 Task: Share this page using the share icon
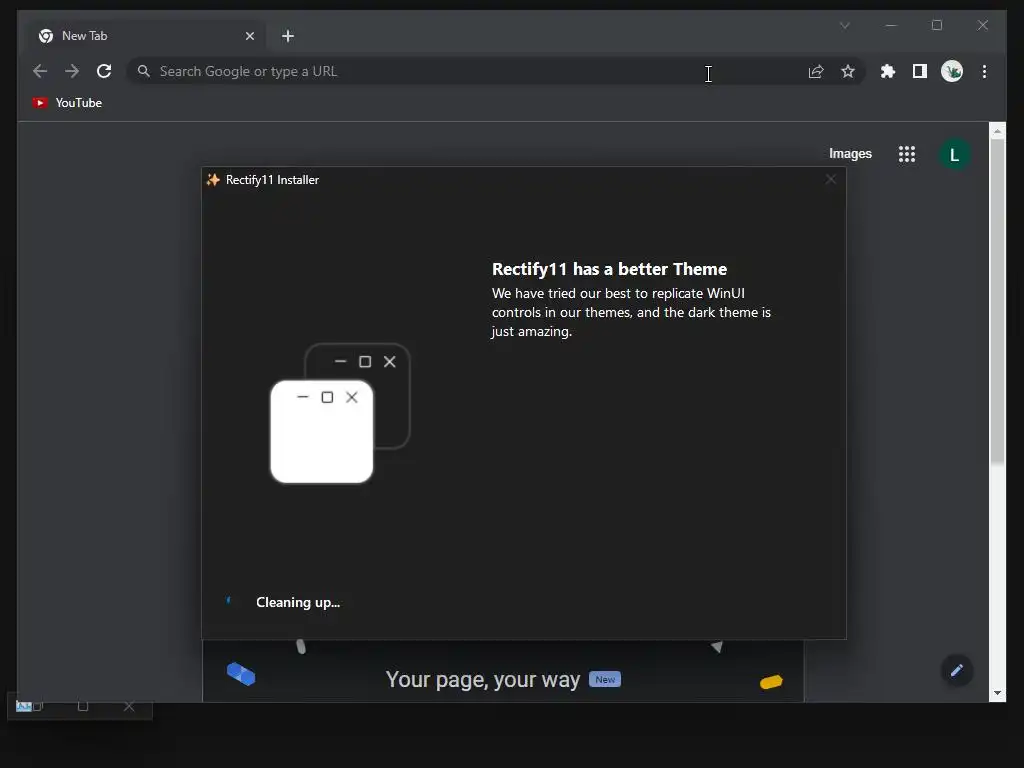click(x=816, y=71)
